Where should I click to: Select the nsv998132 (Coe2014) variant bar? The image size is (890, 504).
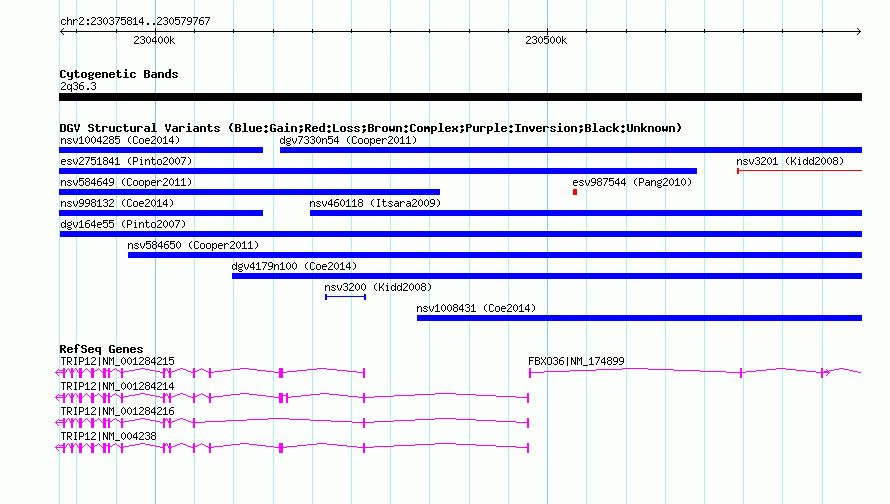[x=161, y=213]
